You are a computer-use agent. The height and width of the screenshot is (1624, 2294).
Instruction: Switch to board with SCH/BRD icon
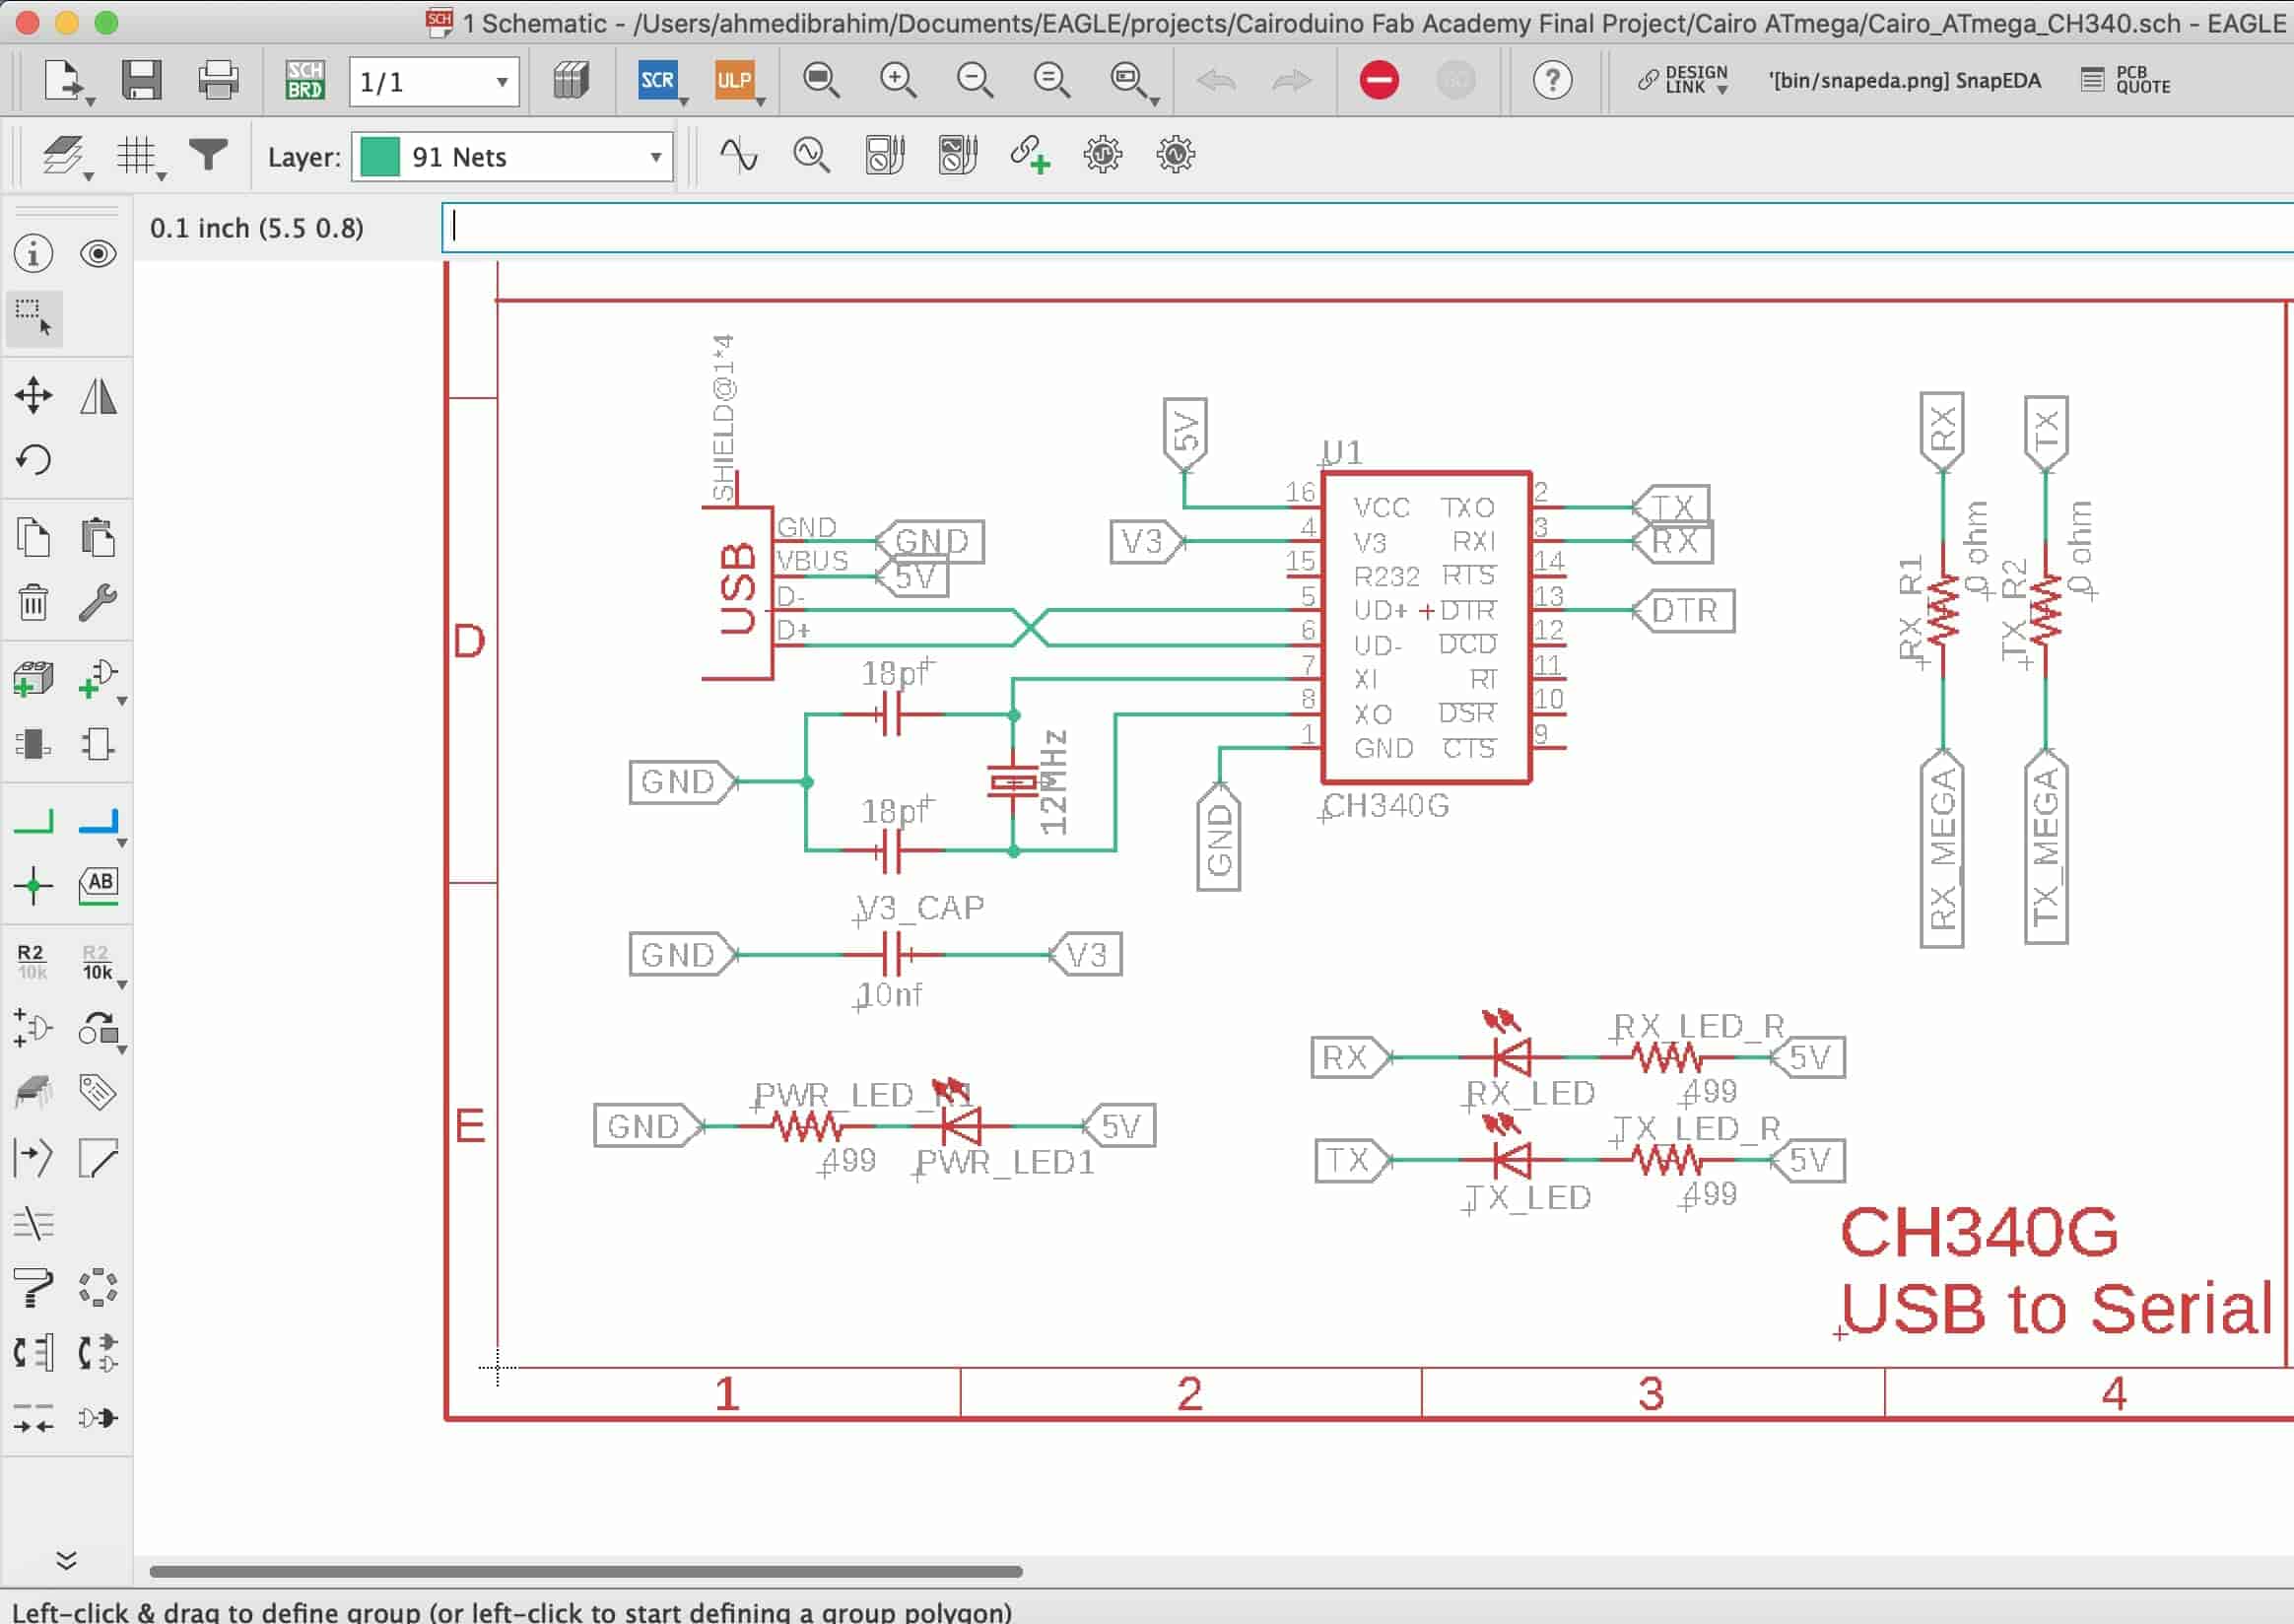pos(304,80)
